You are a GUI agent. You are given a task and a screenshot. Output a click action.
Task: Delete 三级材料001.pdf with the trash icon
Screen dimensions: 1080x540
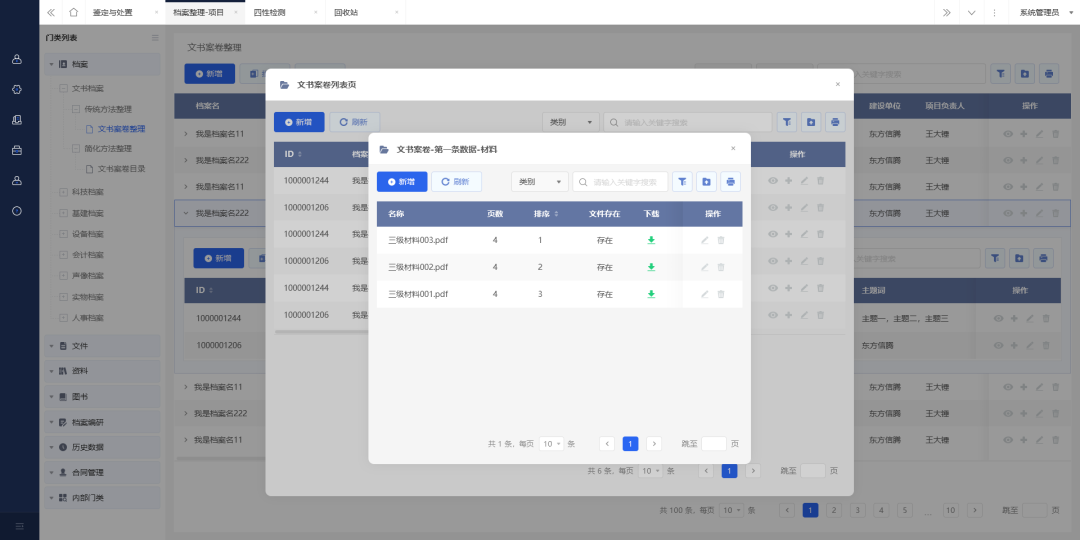coord(721,294)
